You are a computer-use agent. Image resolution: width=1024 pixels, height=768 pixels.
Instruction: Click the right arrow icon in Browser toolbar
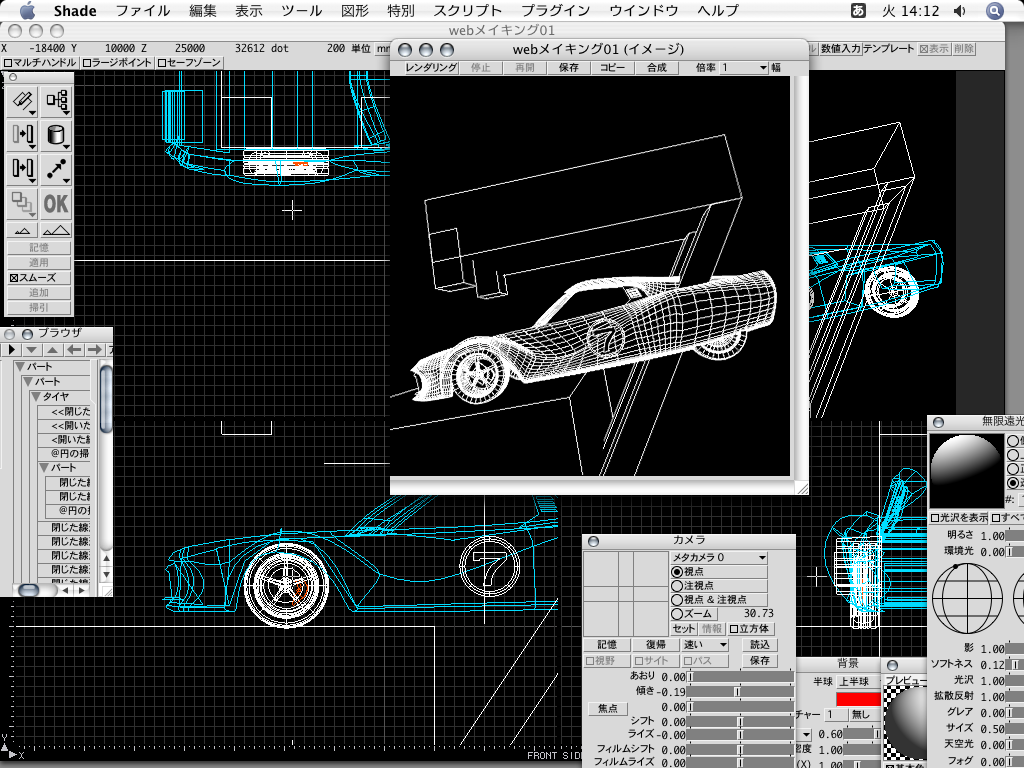pyautogui.click(x=93, y=349)
